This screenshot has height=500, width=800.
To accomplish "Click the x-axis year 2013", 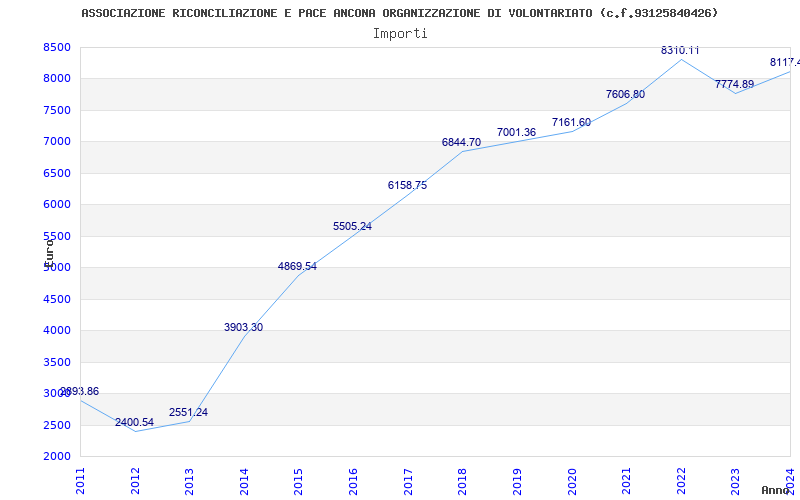I will tap(189, 481).
